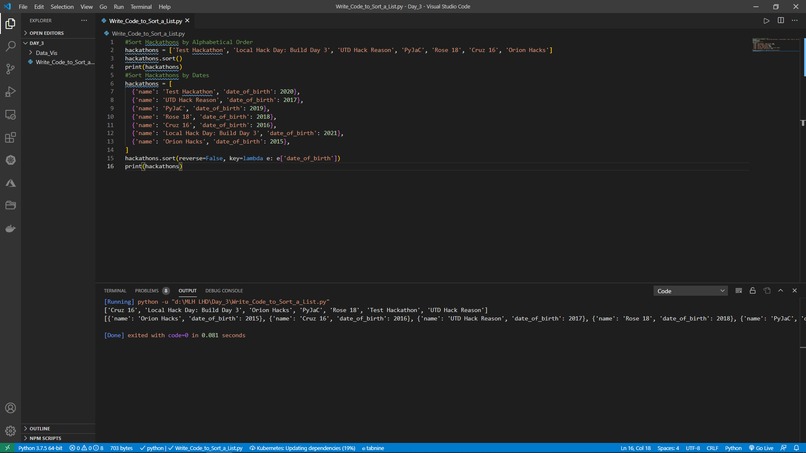Click python linter check status item
The width and height of the screenshot is (806, 453).
(191, 448)
